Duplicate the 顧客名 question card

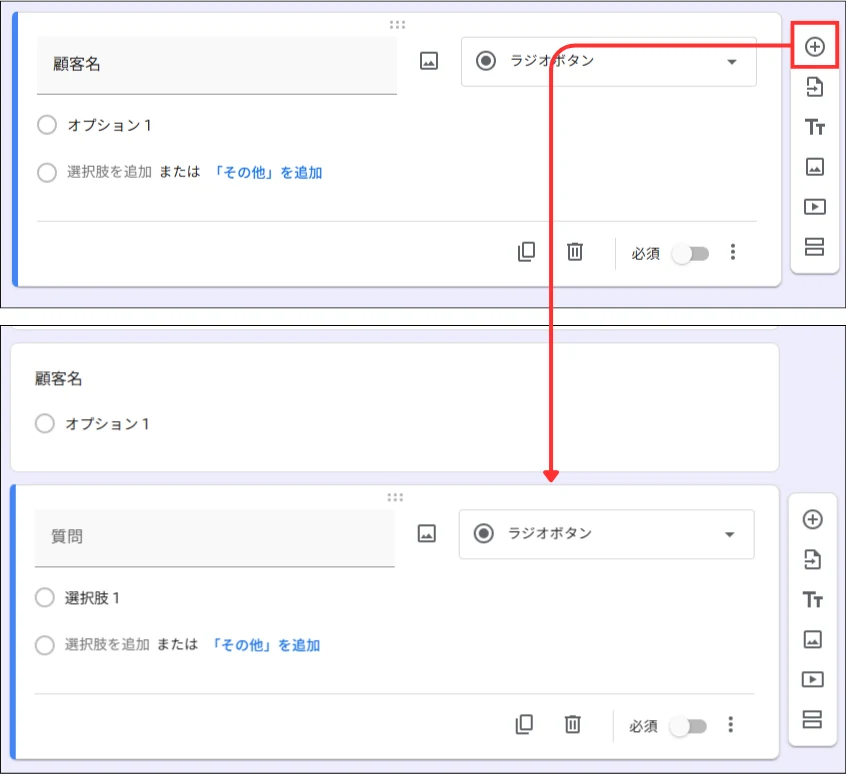point(526,252)
